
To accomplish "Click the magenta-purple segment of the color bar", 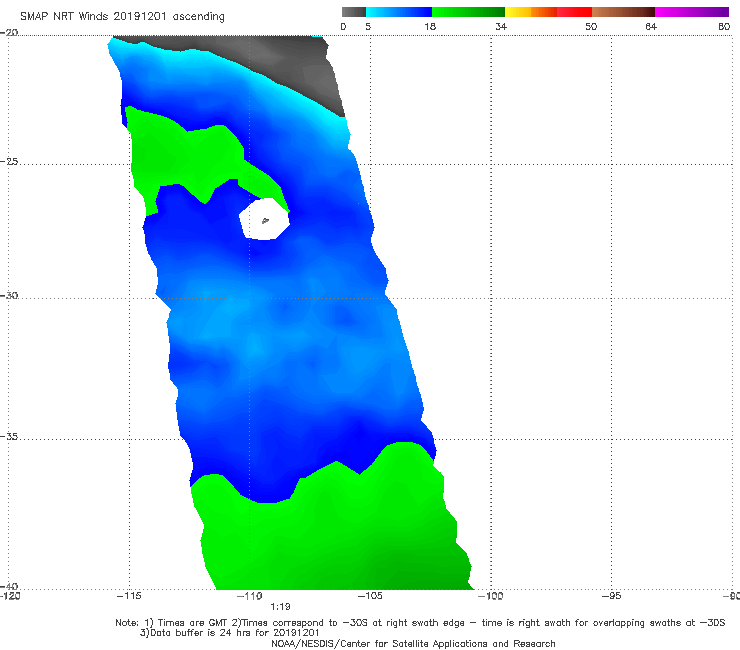I will click(x=692, y=12).
